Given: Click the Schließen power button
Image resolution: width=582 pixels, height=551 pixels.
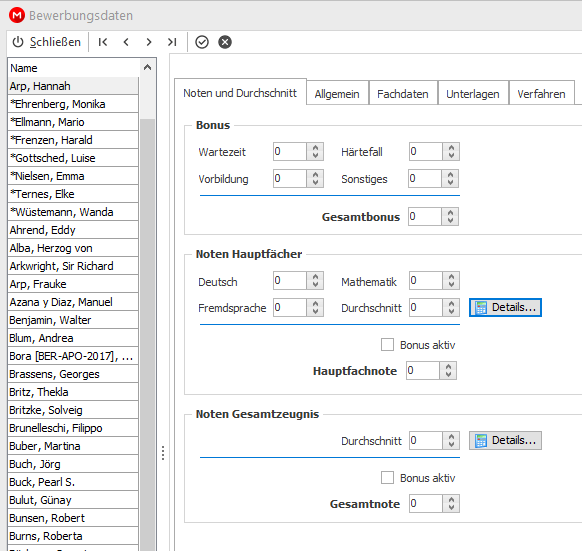Looking at the screenshot, I should pyautogui.click(x=46, y=42).
